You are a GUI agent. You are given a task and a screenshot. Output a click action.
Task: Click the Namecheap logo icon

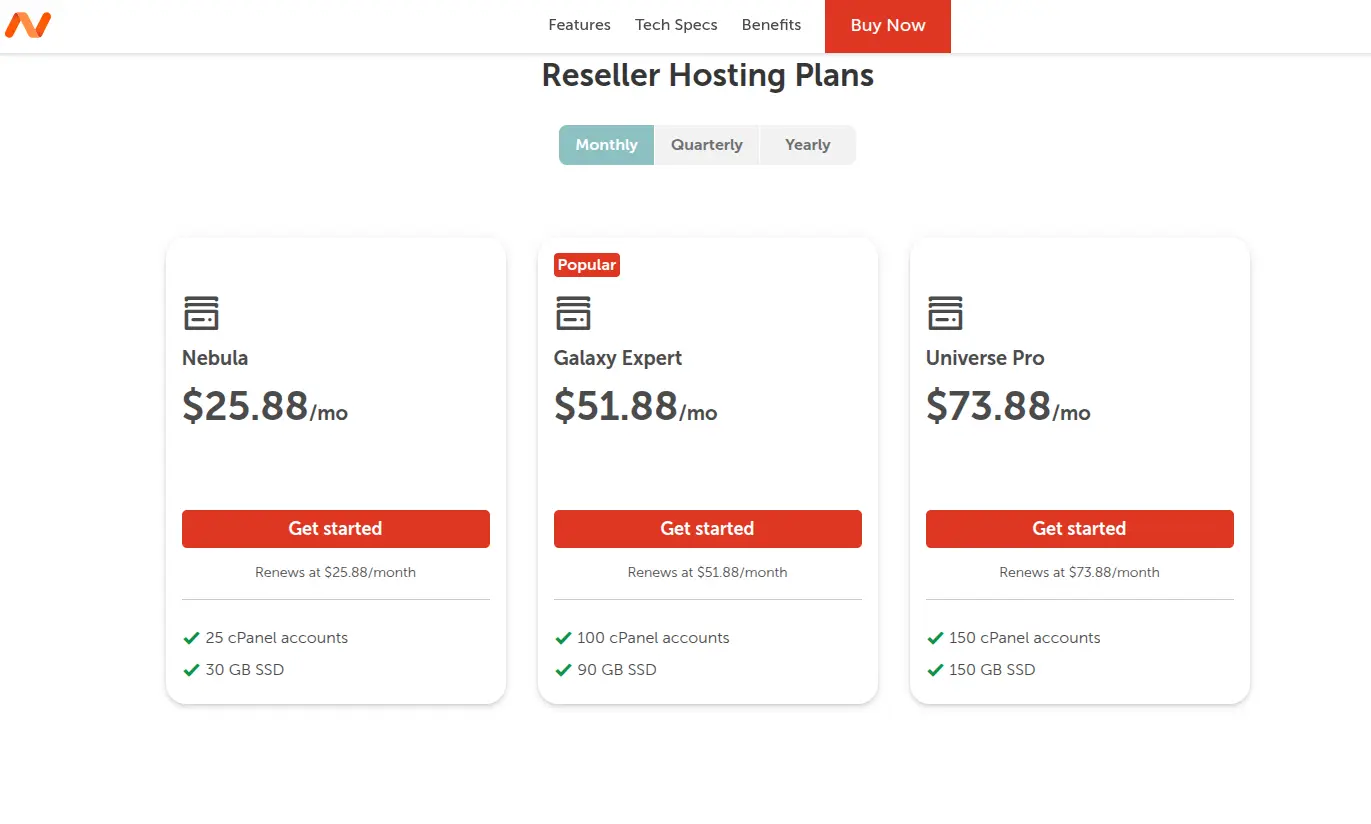tap(28, 25)
